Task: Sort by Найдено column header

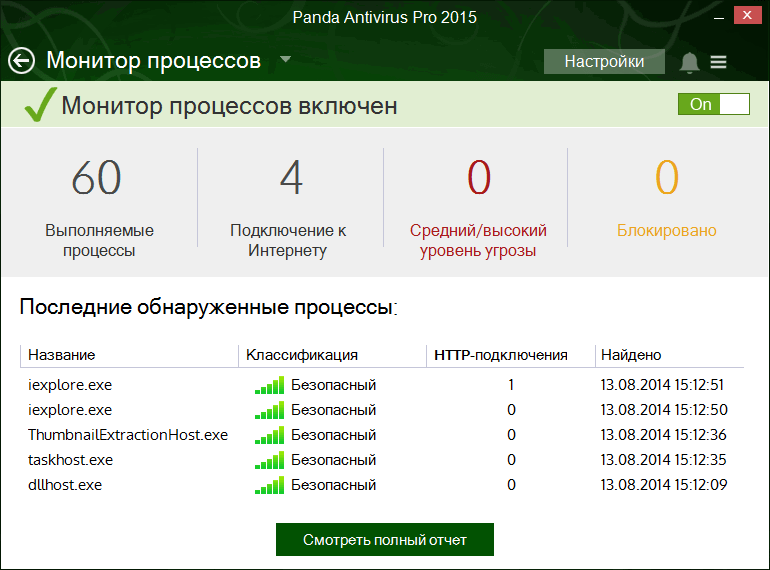Action: [x=631, y=355]
